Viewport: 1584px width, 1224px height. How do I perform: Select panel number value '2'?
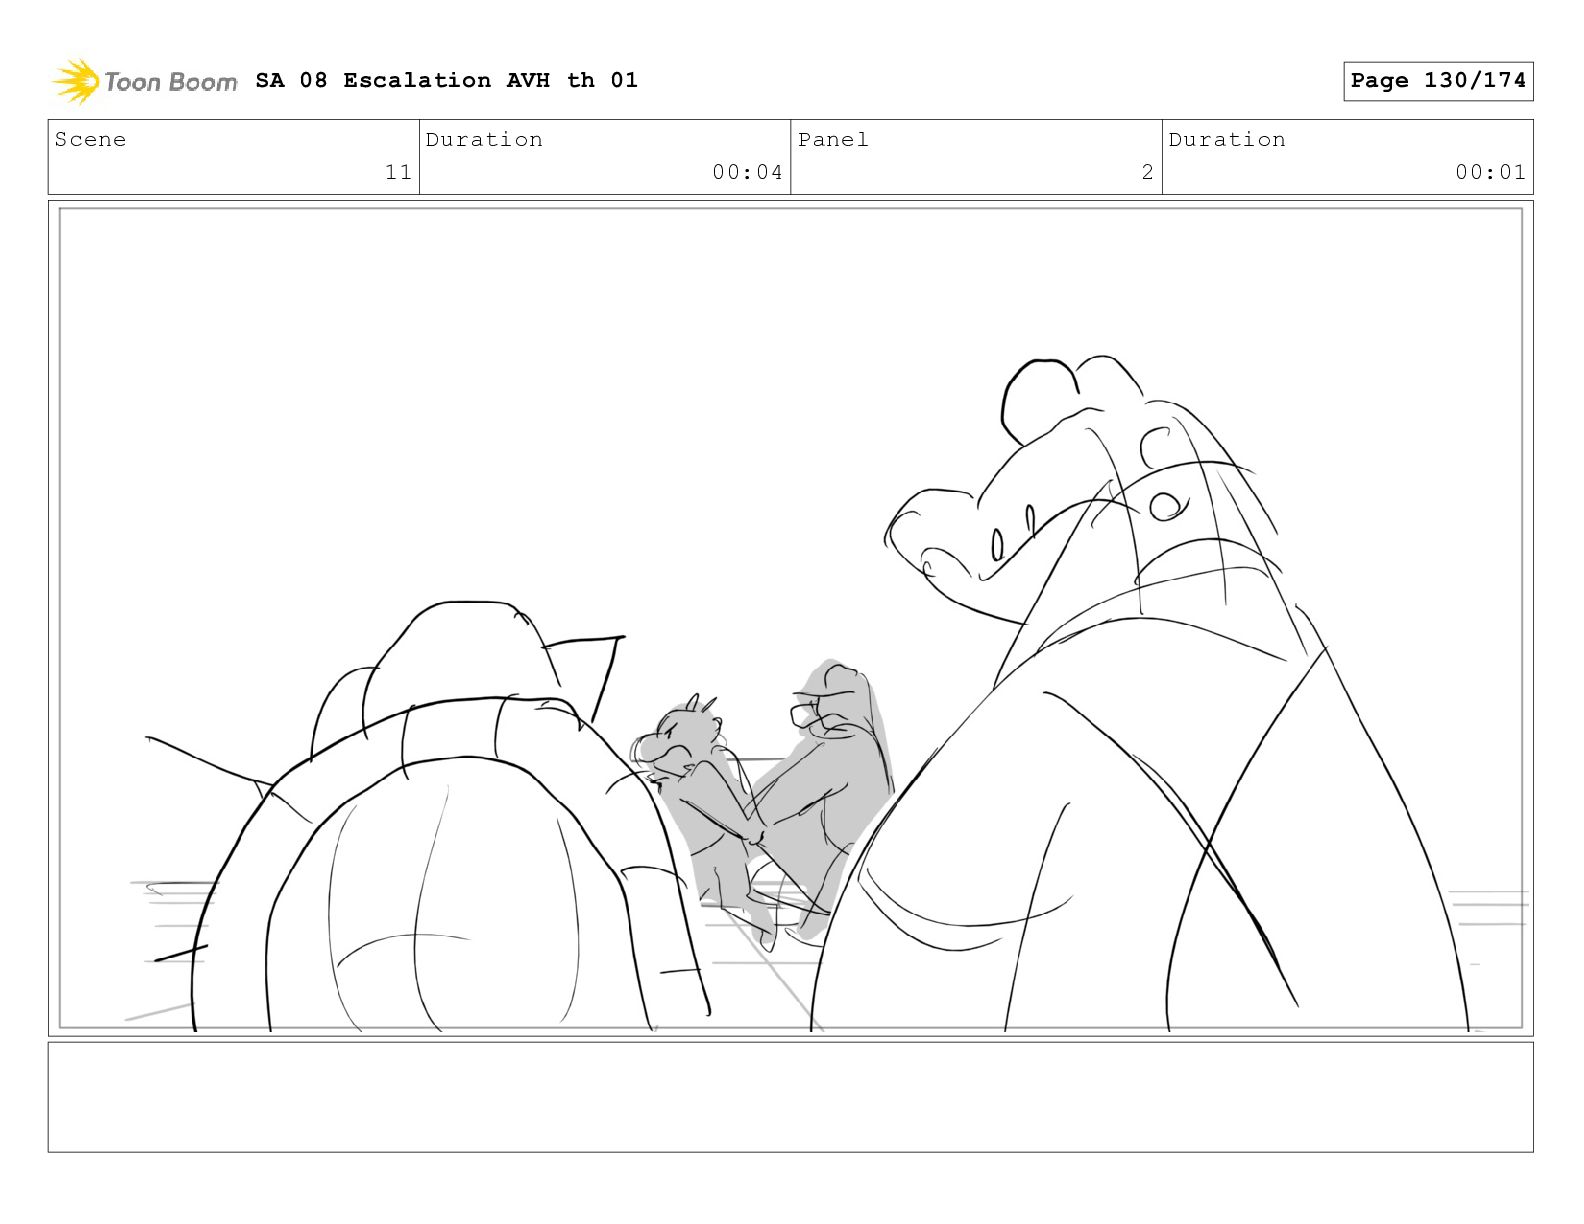(1147, 172)
